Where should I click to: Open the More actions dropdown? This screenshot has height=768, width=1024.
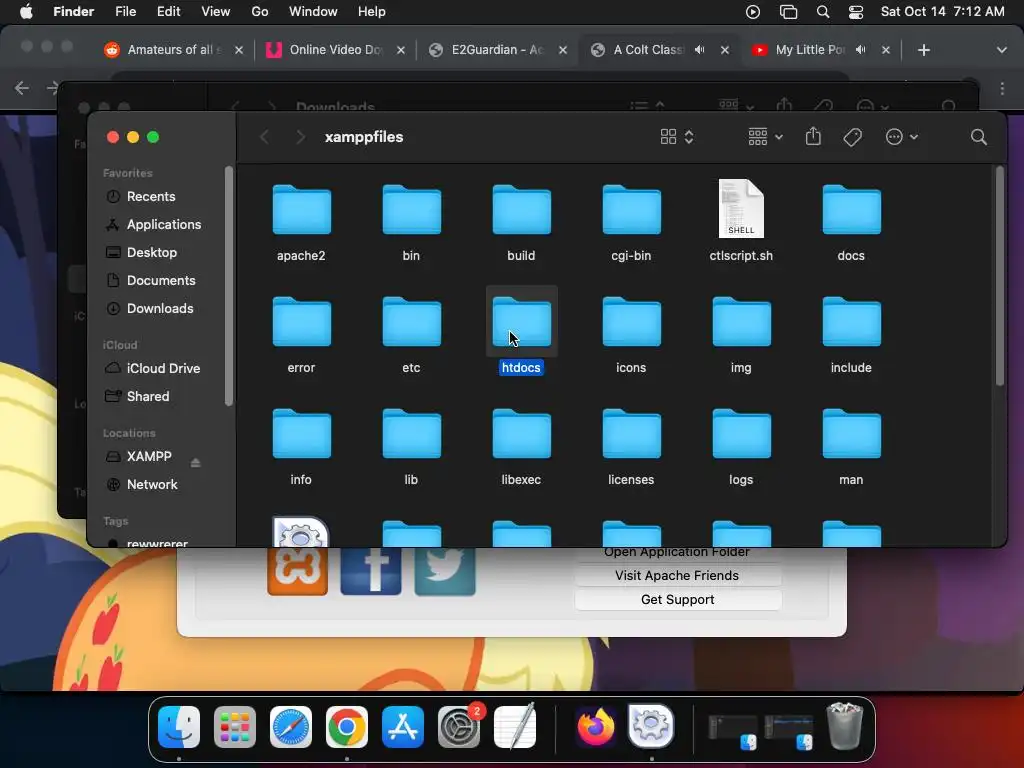[901, 136]
